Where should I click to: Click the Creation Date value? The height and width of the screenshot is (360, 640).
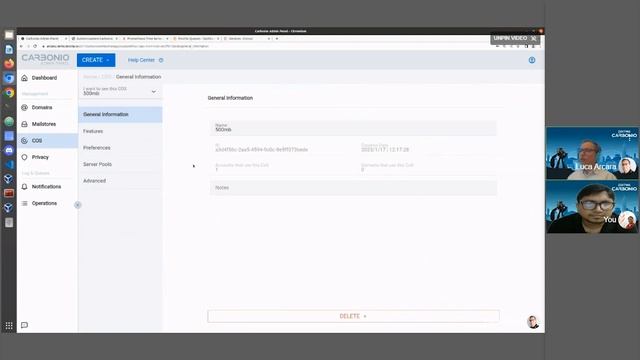coord(385,150)
